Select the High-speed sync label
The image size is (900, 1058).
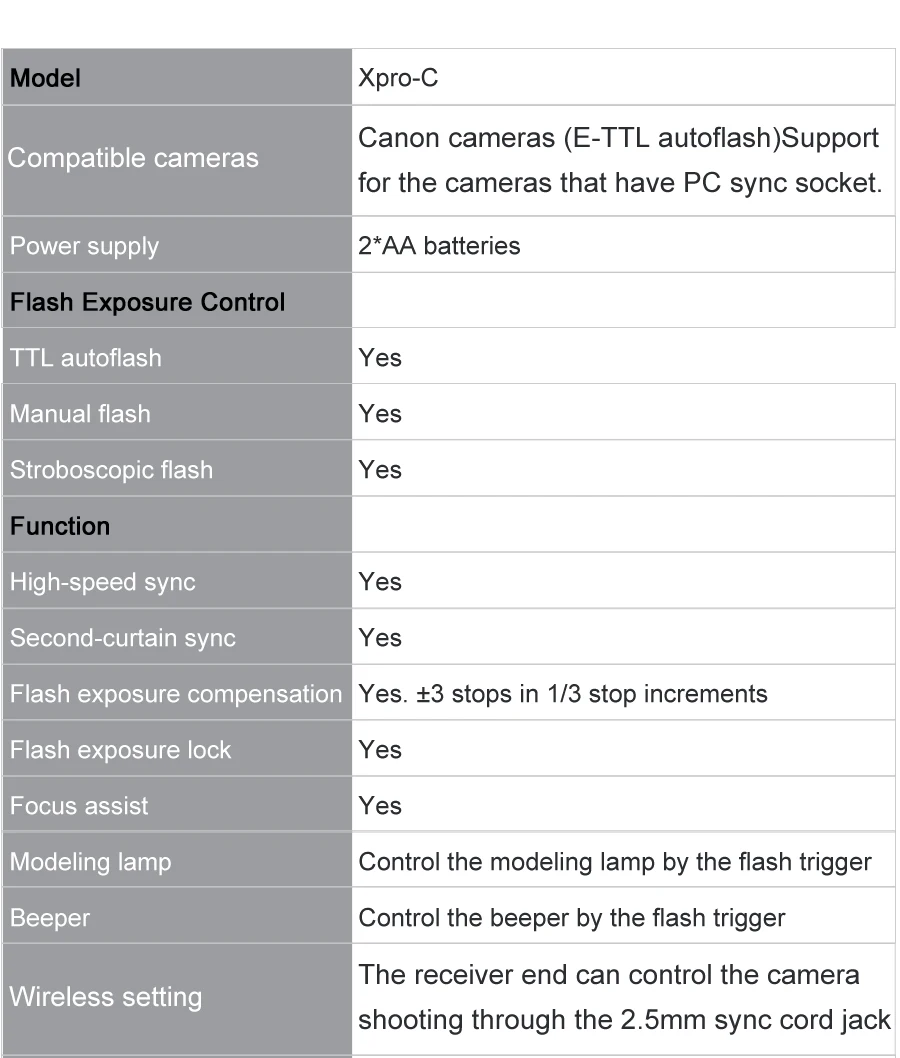click(102, 581)
